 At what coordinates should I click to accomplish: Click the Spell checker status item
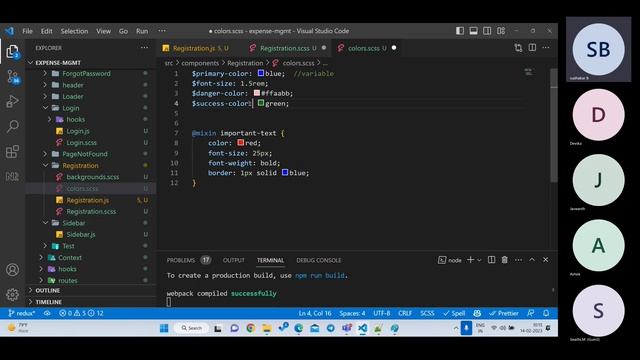coord(454,313)
